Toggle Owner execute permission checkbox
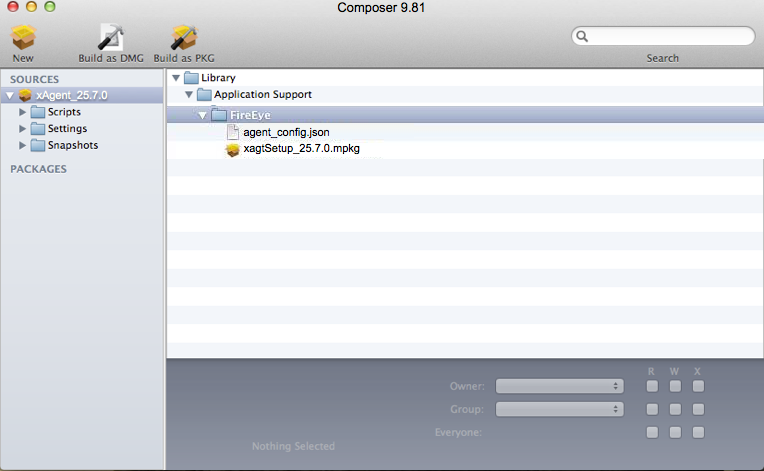The width and height of the screenshot is (764, 471). pos(698,386)
